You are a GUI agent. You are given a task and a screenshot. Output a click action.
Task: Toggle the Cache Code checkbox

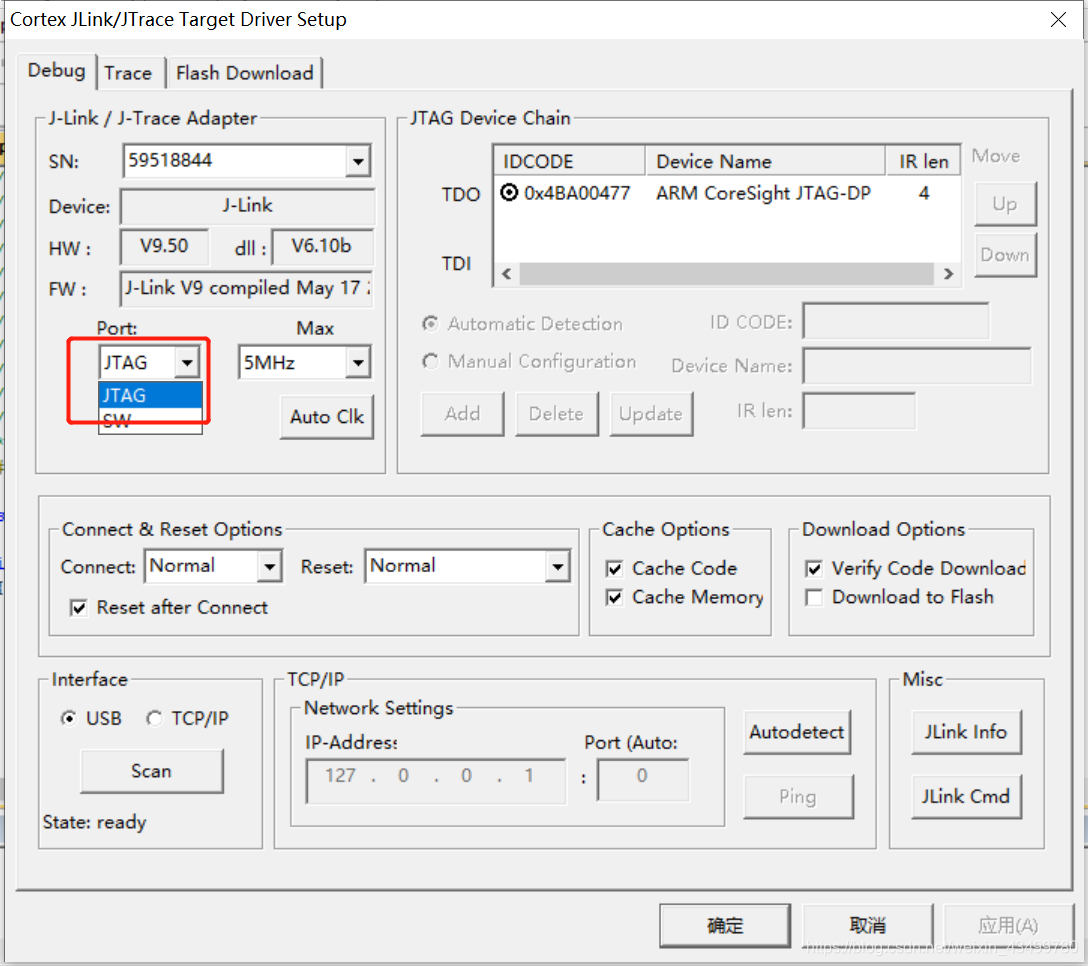tap(614, 569)
